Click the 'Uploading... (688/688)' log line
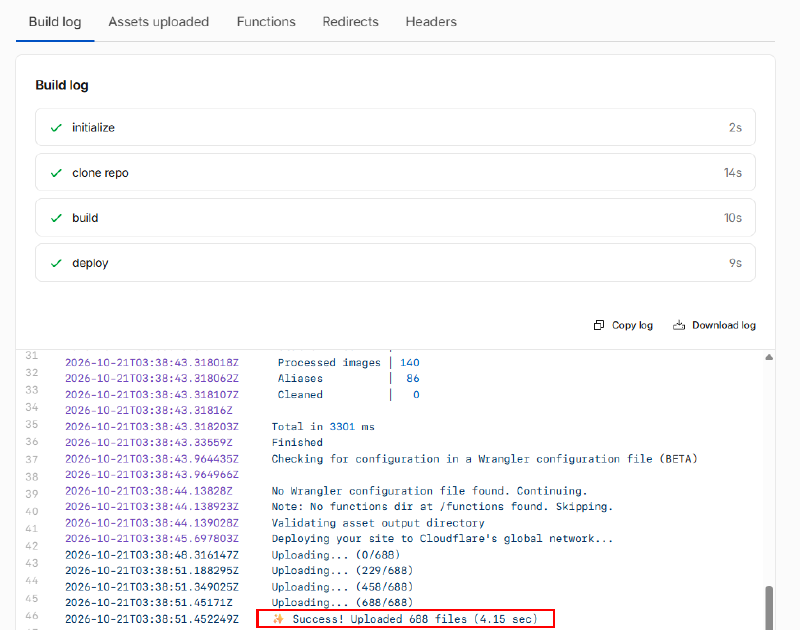The height and width of the screenshot is (630, 800). (342, 602)
